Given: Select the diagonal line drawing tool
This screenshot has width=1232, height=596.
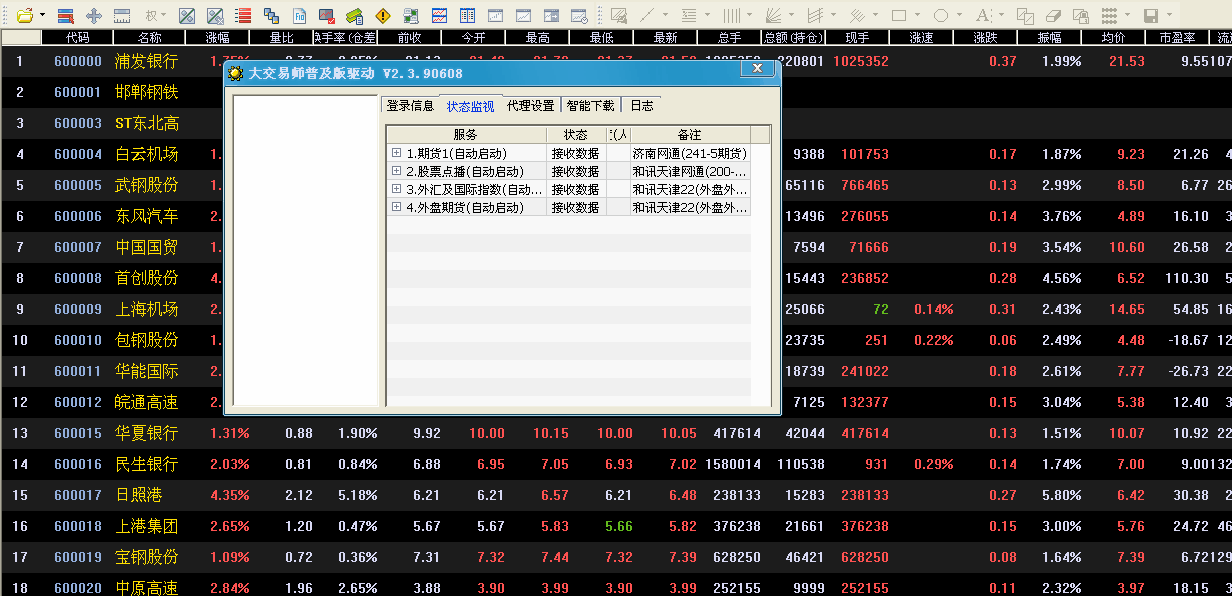Looking at the screenshot, I should [647, 16].
